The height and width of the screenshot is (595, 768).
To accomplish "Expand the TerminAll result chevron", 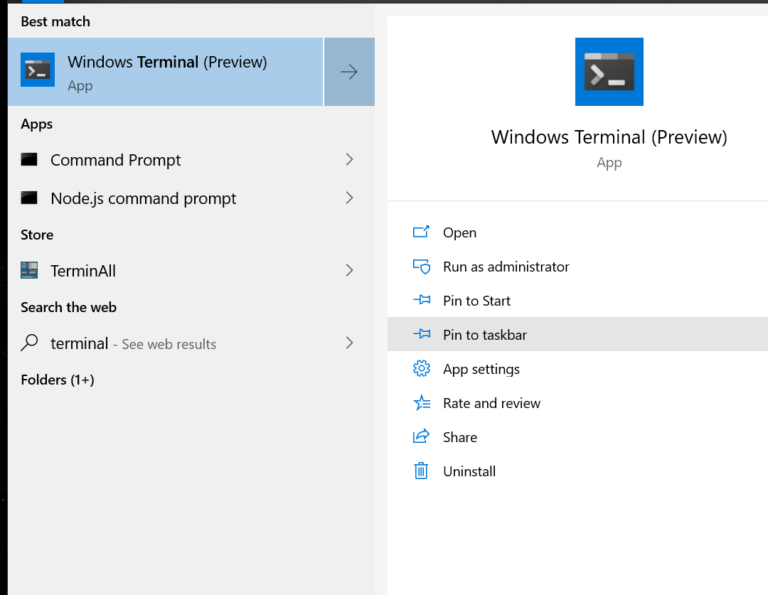I will (349, 270).
